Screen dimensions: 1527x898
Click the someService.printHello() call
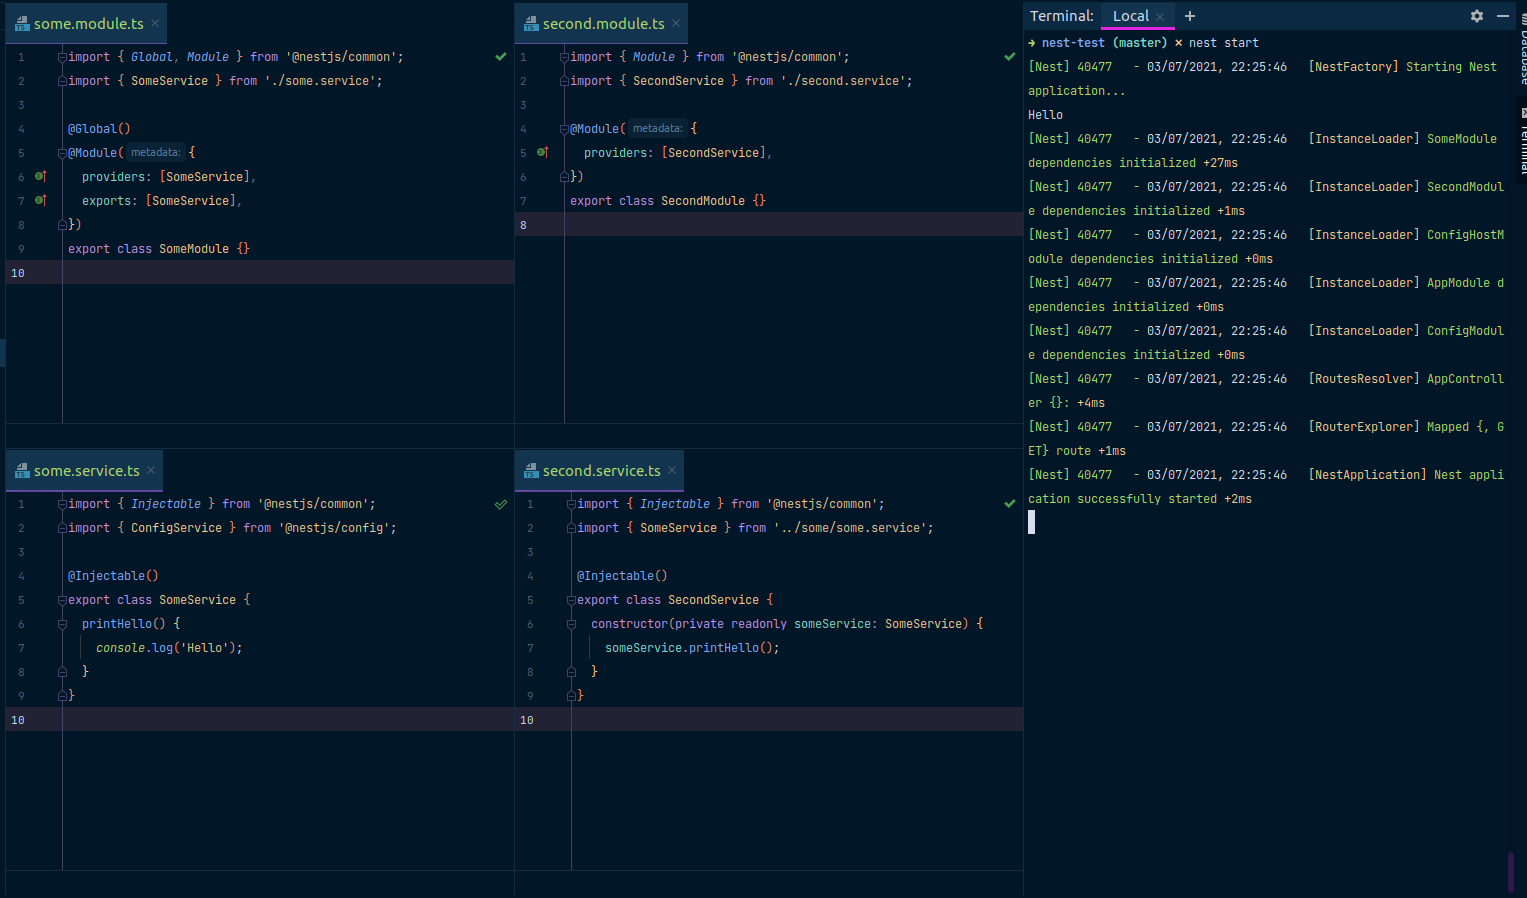(692, 648)
